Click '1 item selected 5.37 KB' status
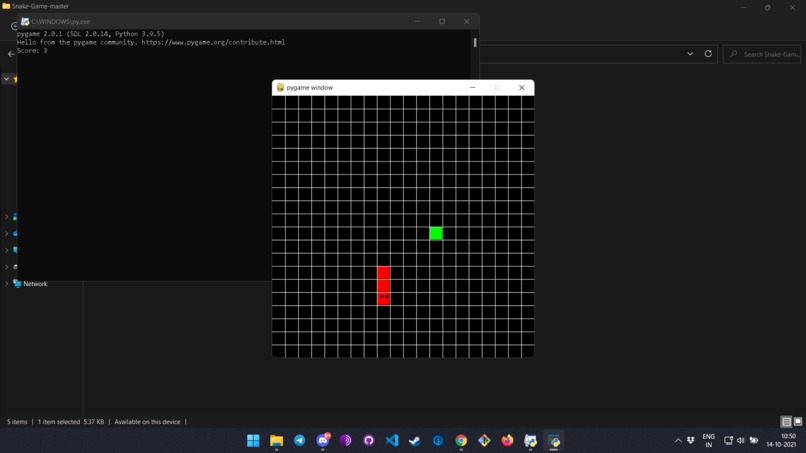 click(x=71, y=422)
